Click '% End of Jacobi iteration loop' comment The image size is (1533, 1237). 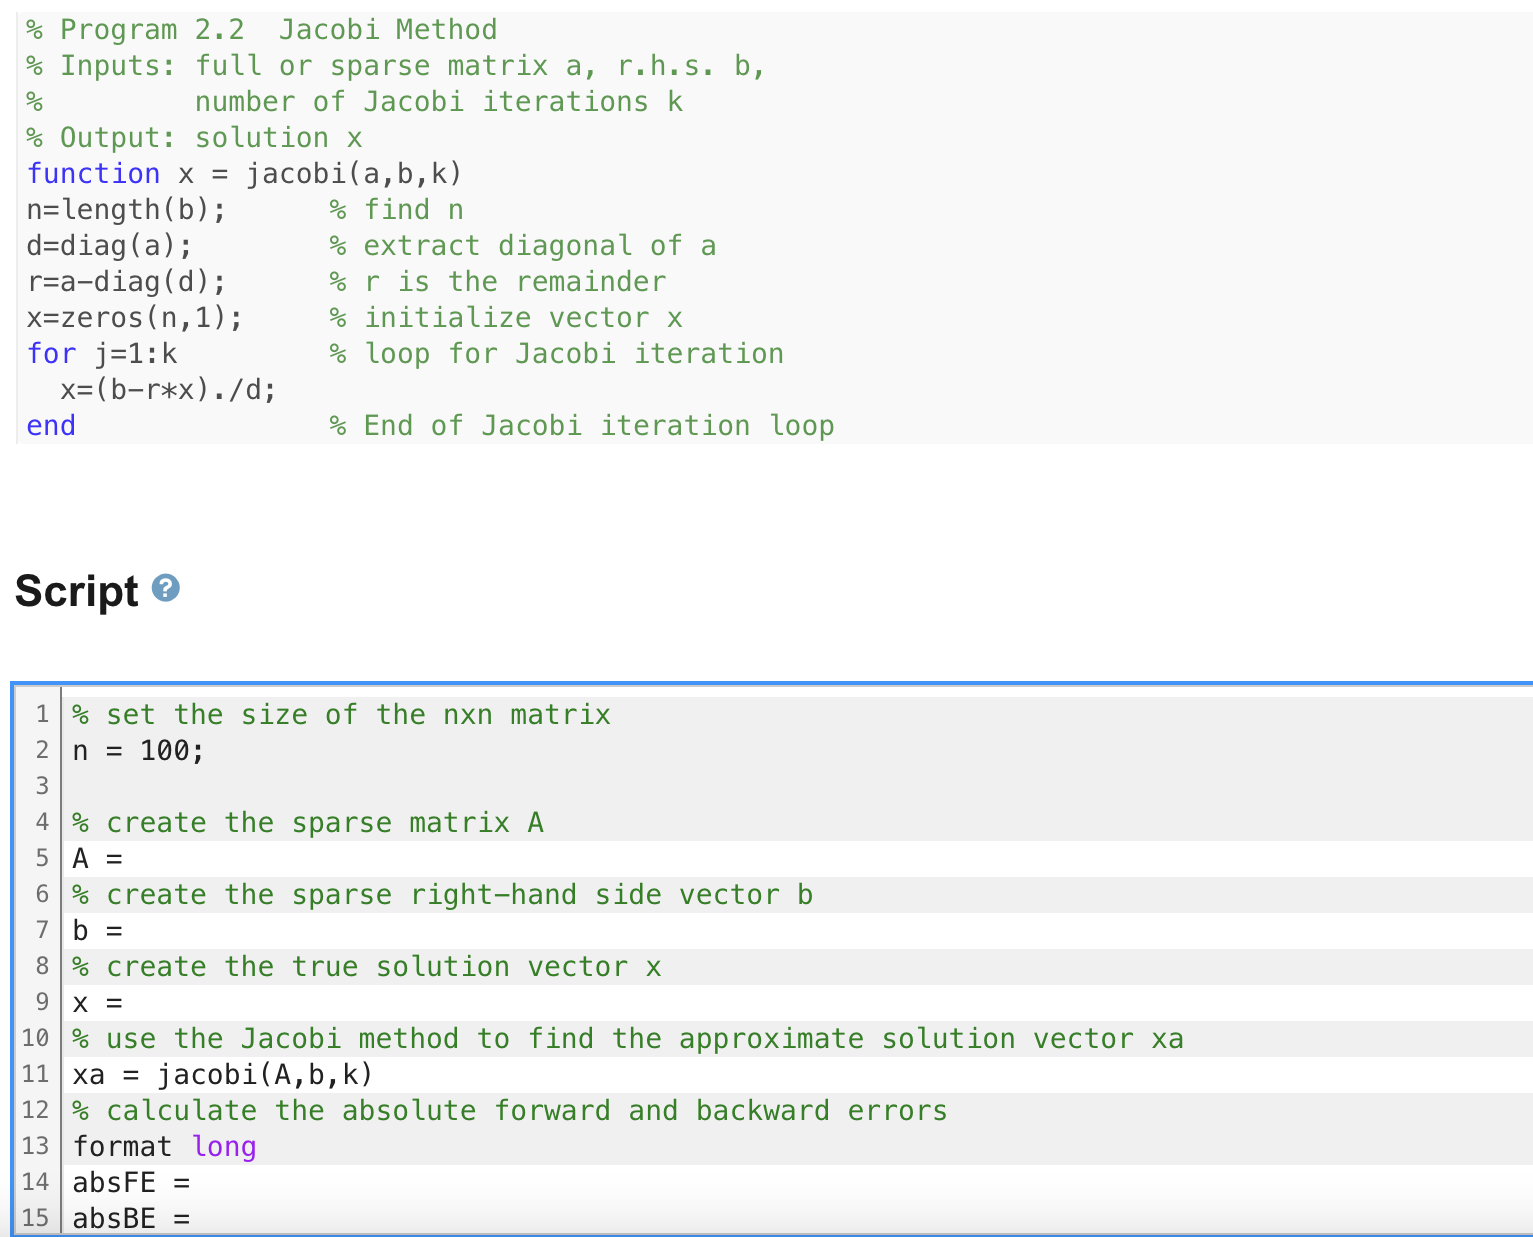pyautogui.click(x=582, y=426)
